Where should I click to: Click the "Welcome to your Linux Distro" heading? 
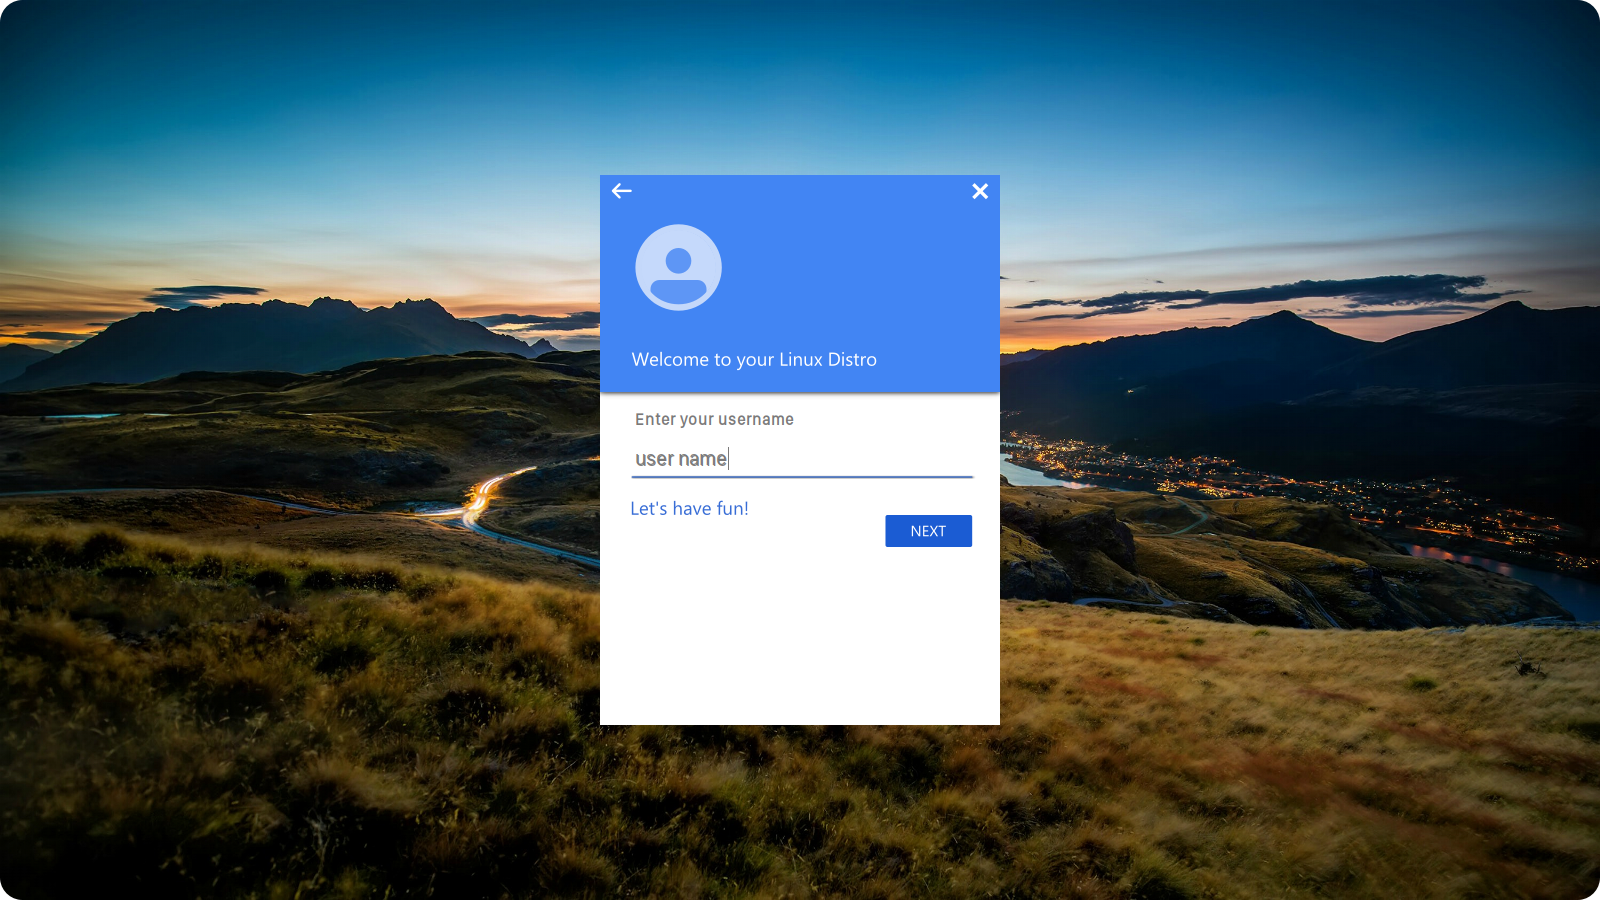pos(754,359)
